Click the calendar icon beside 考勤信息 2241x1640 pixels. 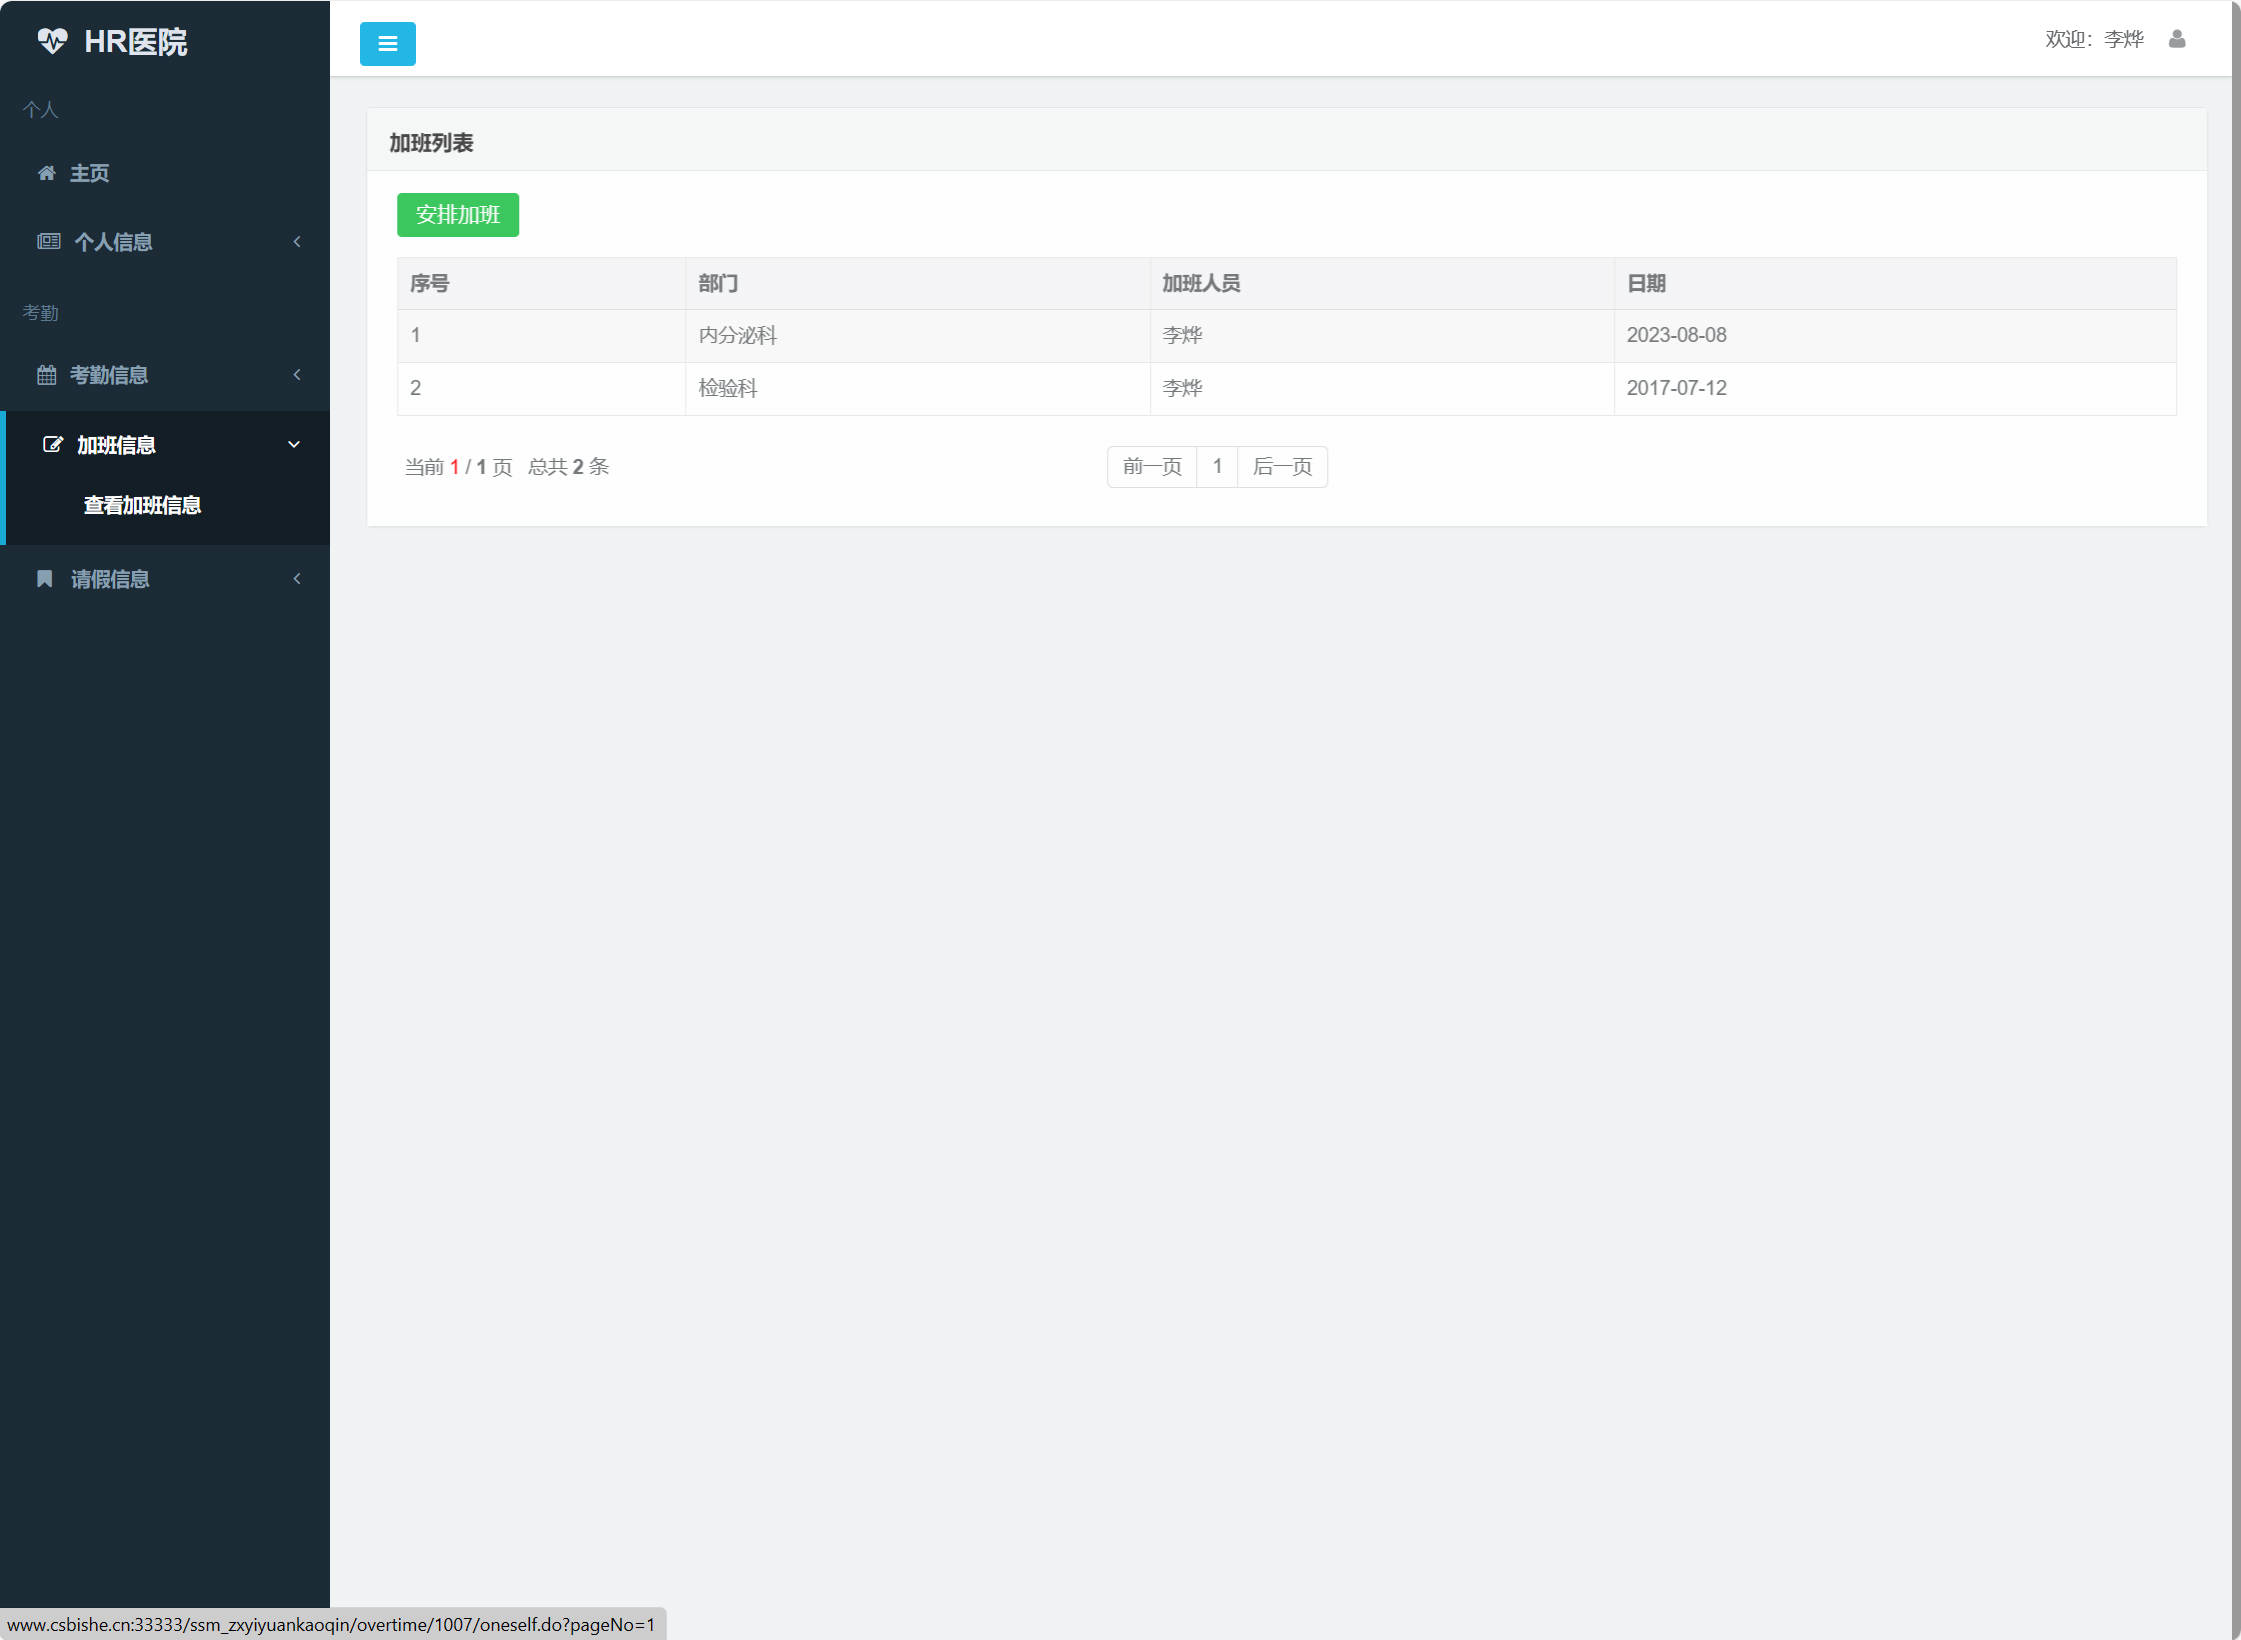[x=46, y=375]
